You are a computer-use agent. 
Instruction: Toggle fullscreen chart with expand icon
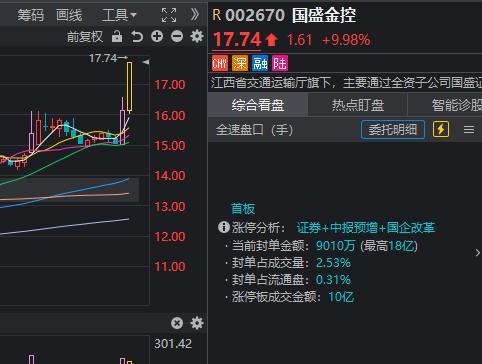pyautogui.click(x=169, y=15)
